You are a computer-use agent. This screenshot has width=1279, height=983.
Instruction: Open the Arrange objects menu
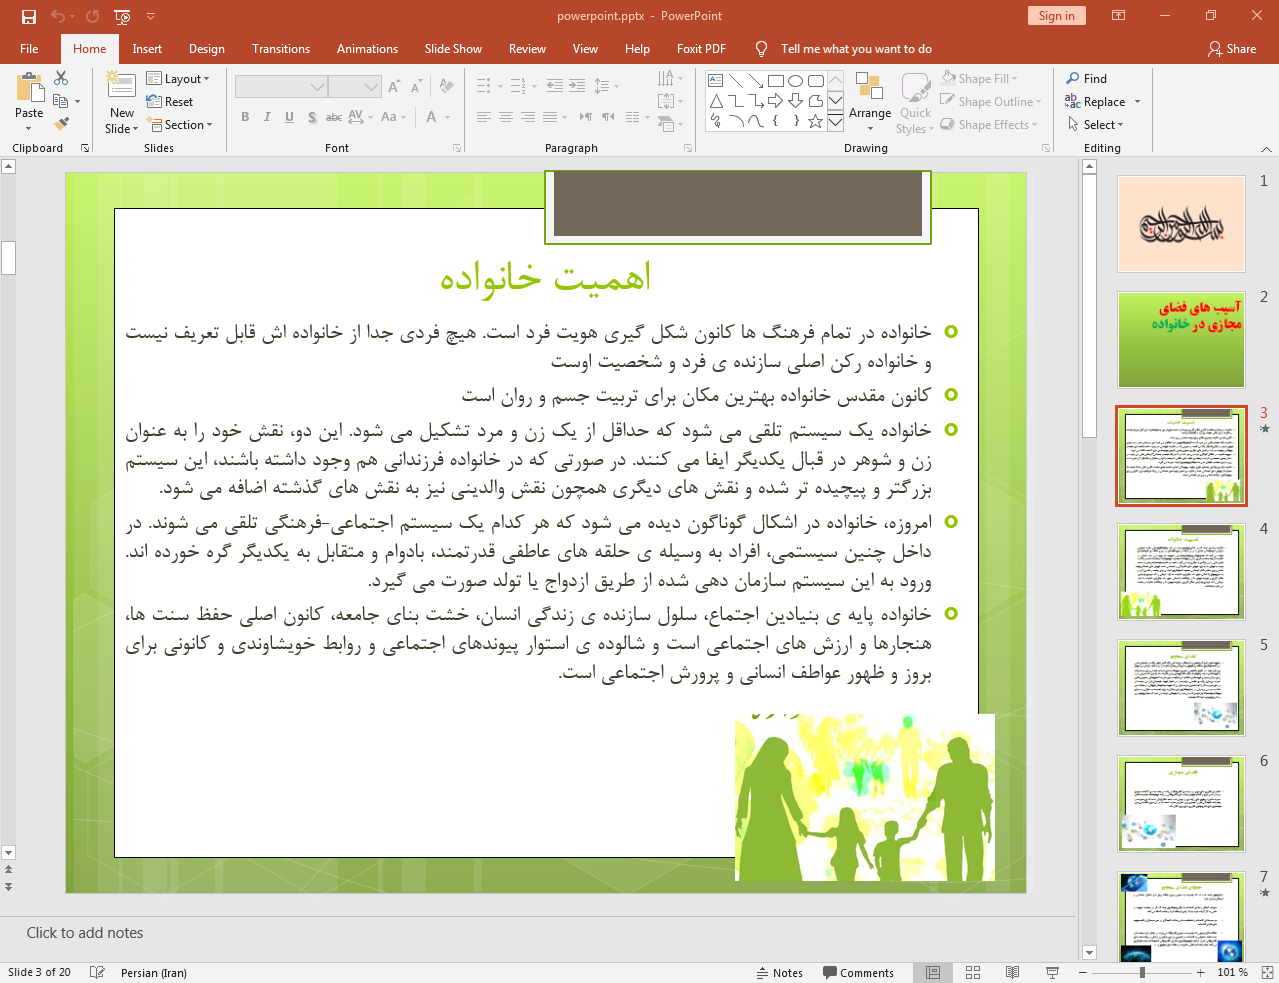coord(870,103)
